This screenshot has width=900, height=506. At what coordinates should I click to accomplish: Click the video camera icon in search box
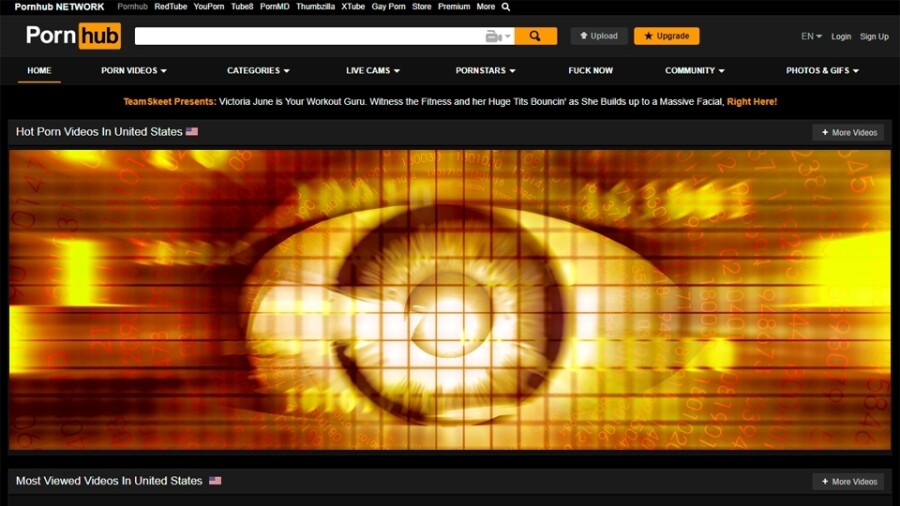(x=493, y=36)
